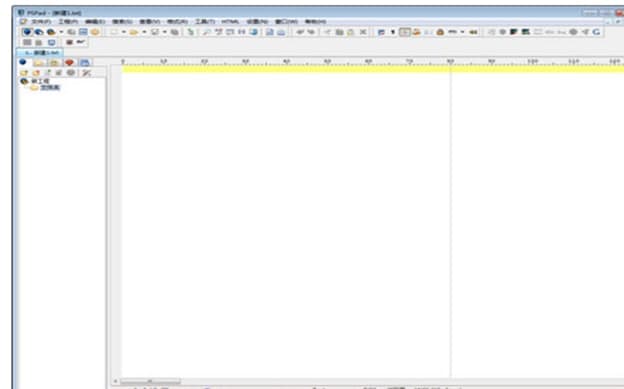Click the delete X icon in toolbar
Image resolution: width=624 pixels, height=389 pixels.
[363, 32]
